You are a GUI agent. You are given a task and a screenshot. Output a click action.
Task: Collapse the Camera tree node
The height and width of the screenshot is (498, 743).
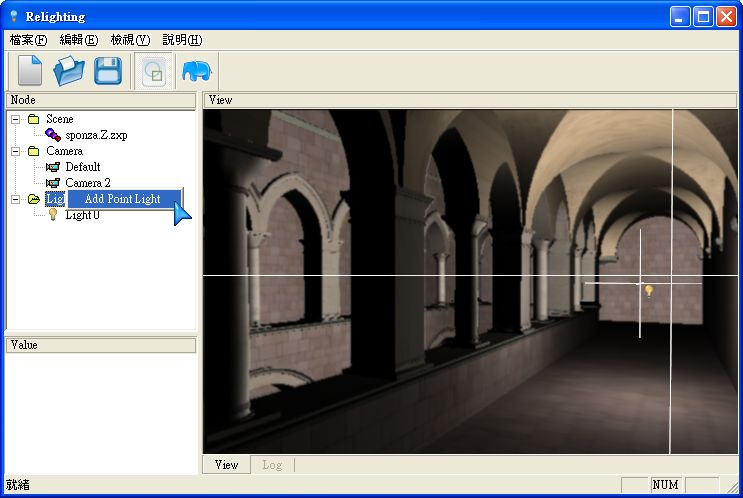pos(16,151)
